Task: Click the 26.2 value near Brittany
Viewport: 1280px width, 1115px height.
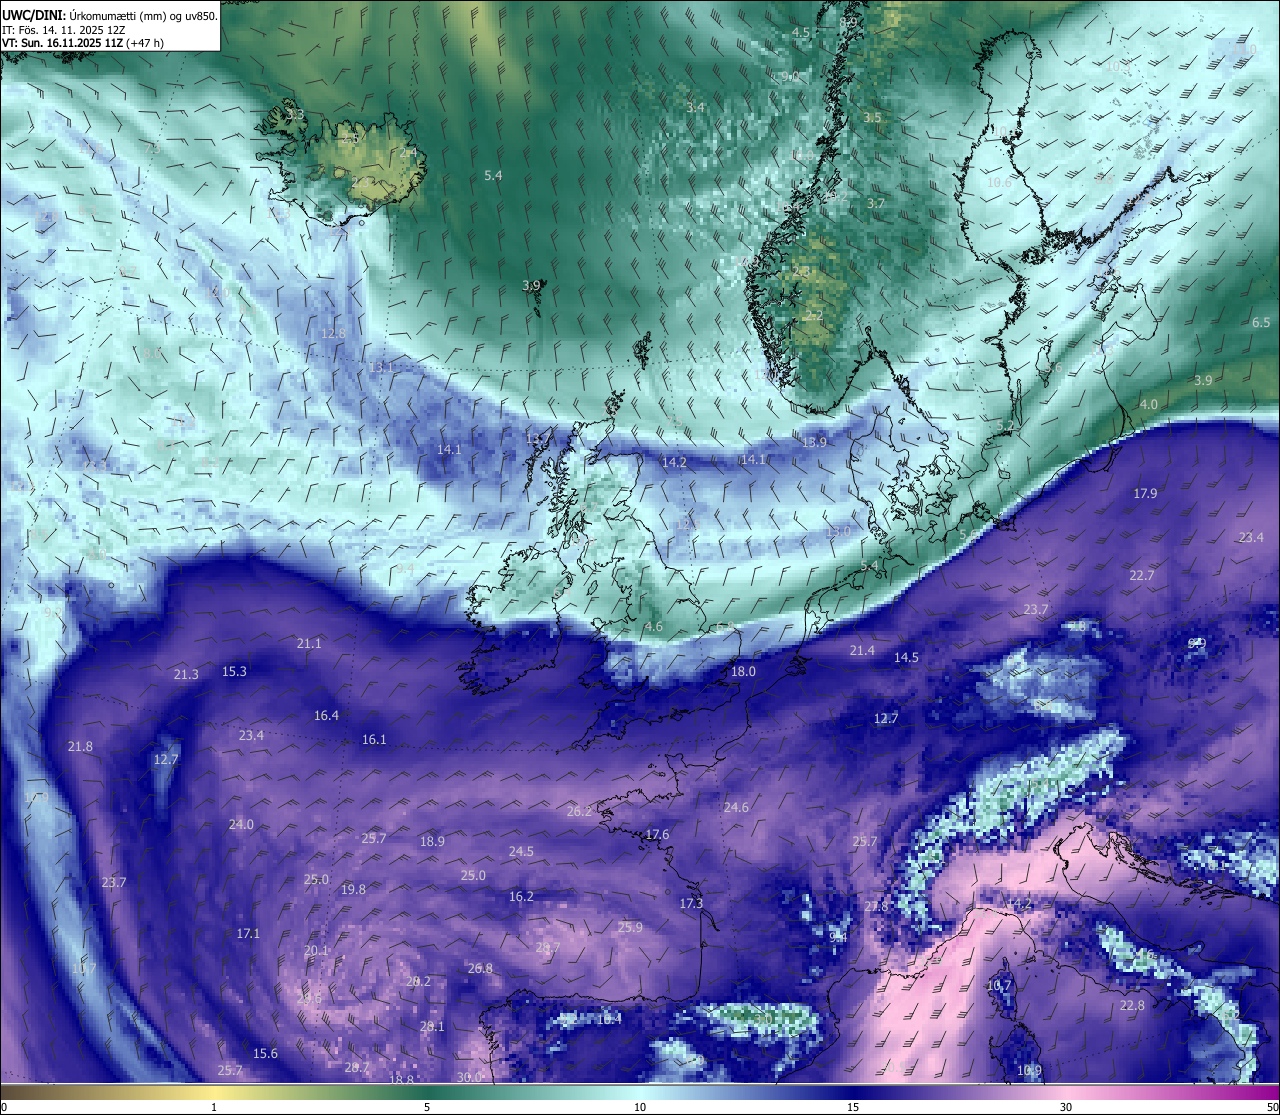Action: click(x=579, y=811)
